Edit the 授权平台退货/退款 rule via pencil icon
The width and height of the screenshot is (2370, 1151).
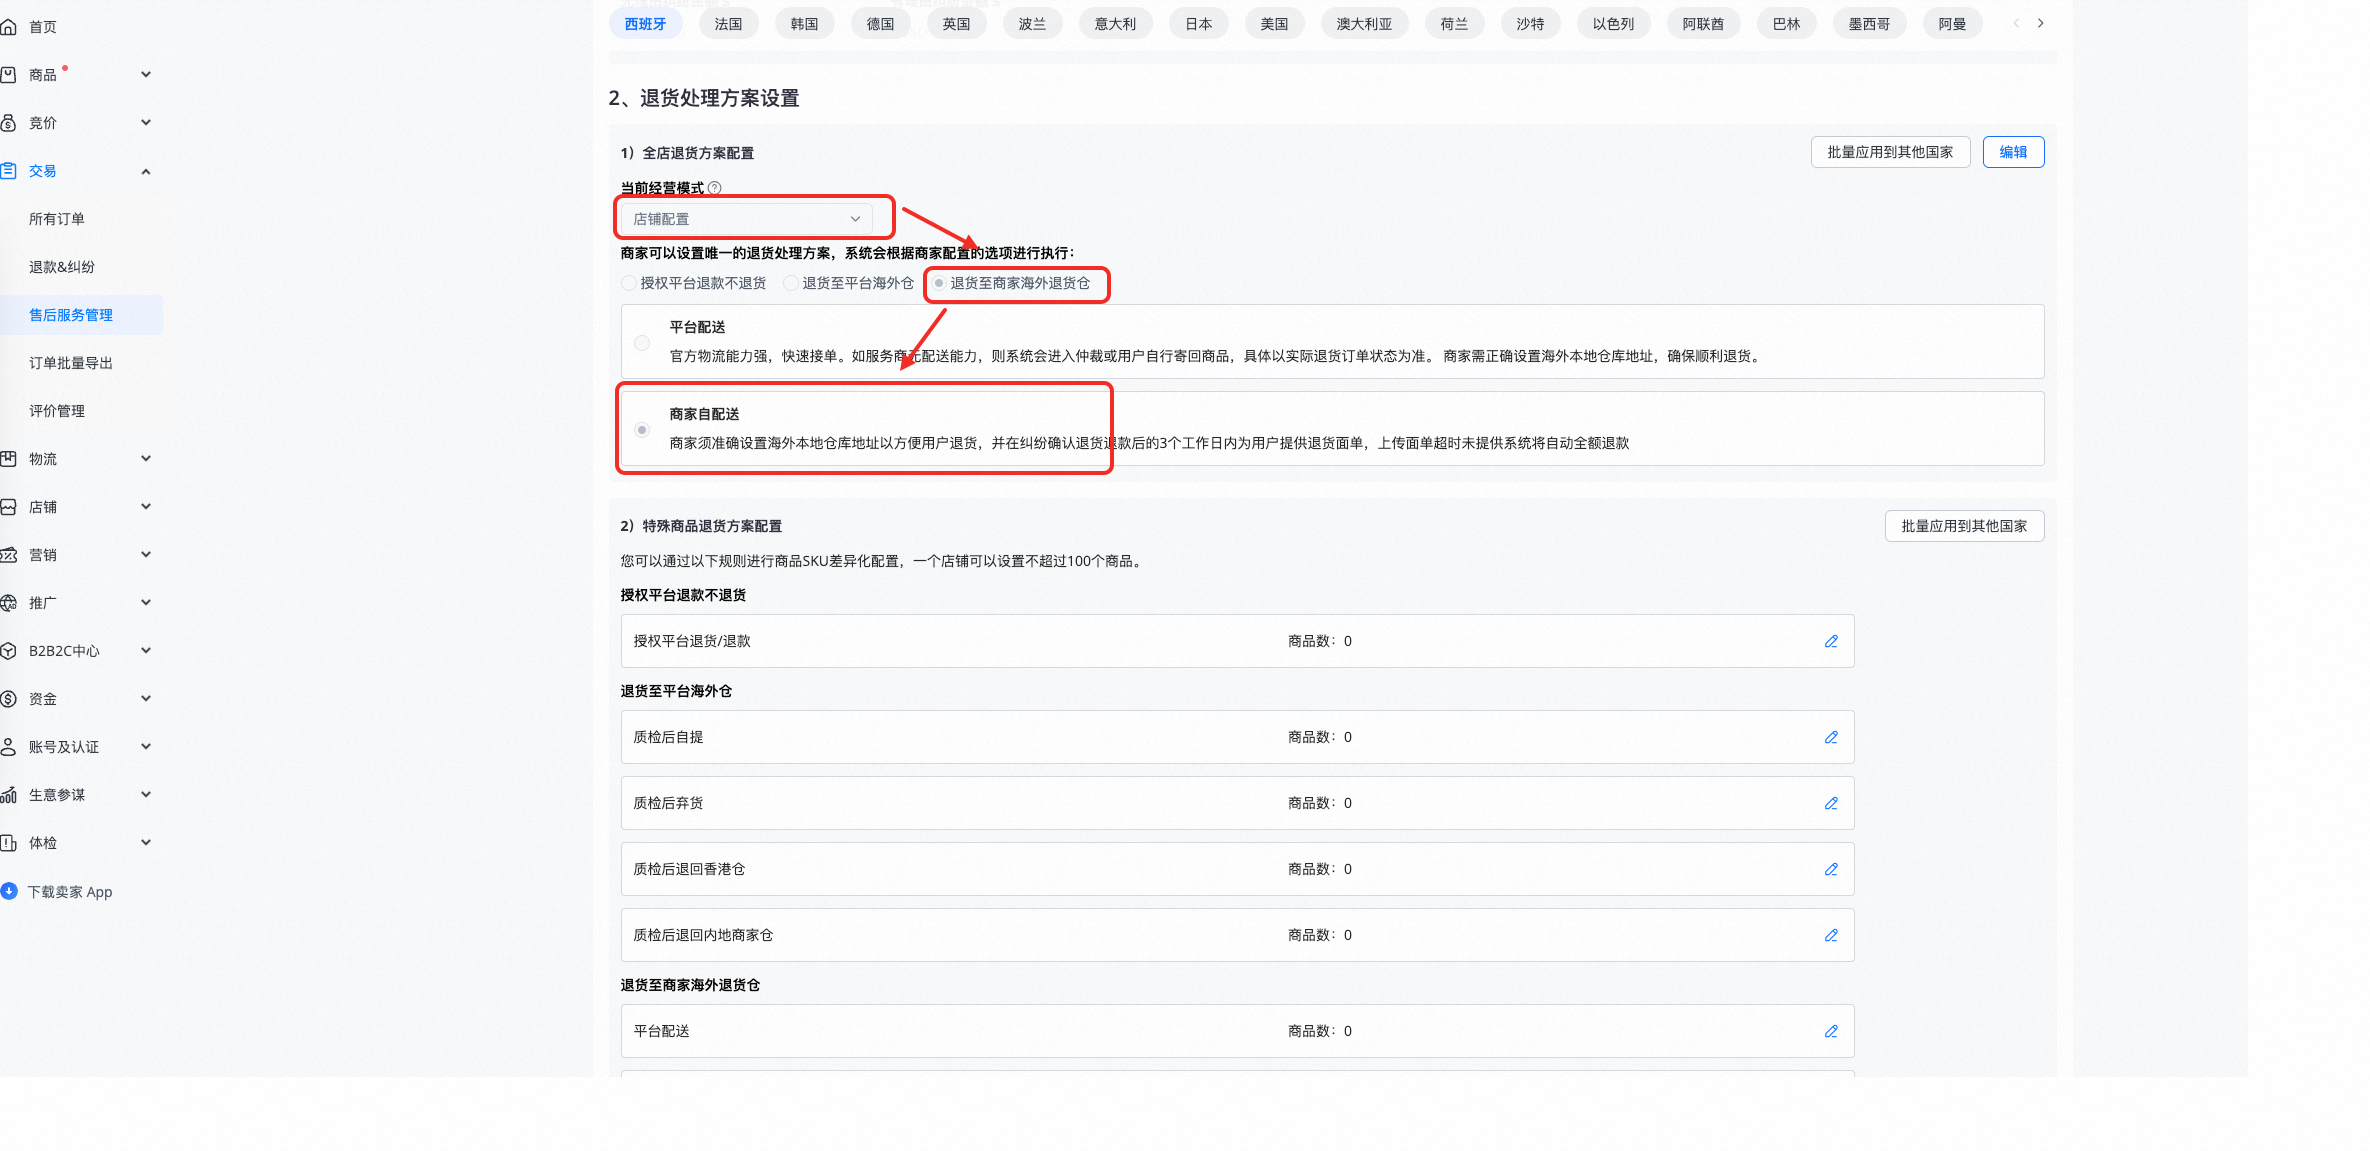[1831, 641]
